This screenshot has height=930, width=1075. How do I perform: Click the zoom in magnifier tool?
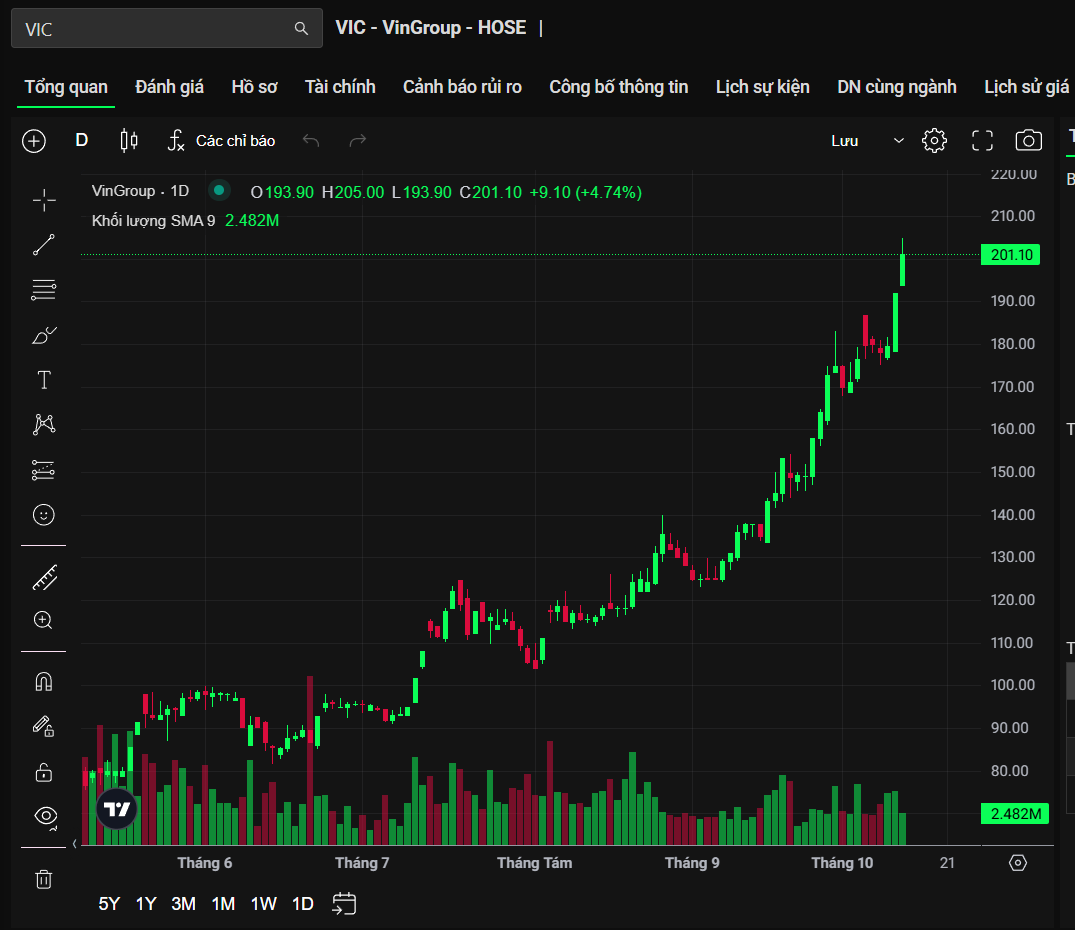[x=44, y=620]
